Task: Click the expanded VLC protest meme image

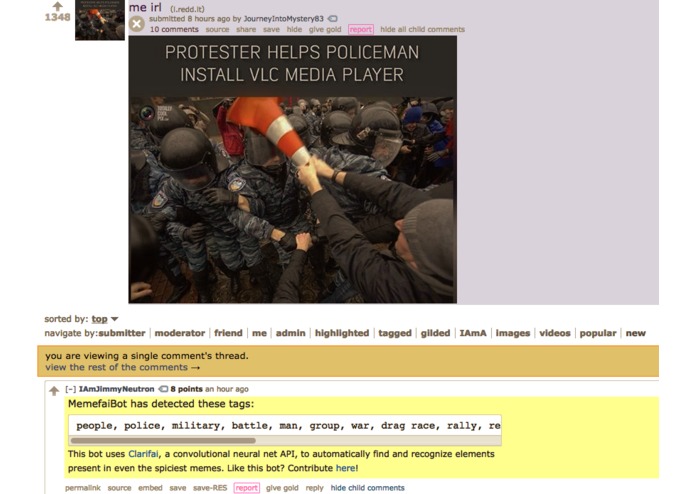Action: (x=293, y=170)
